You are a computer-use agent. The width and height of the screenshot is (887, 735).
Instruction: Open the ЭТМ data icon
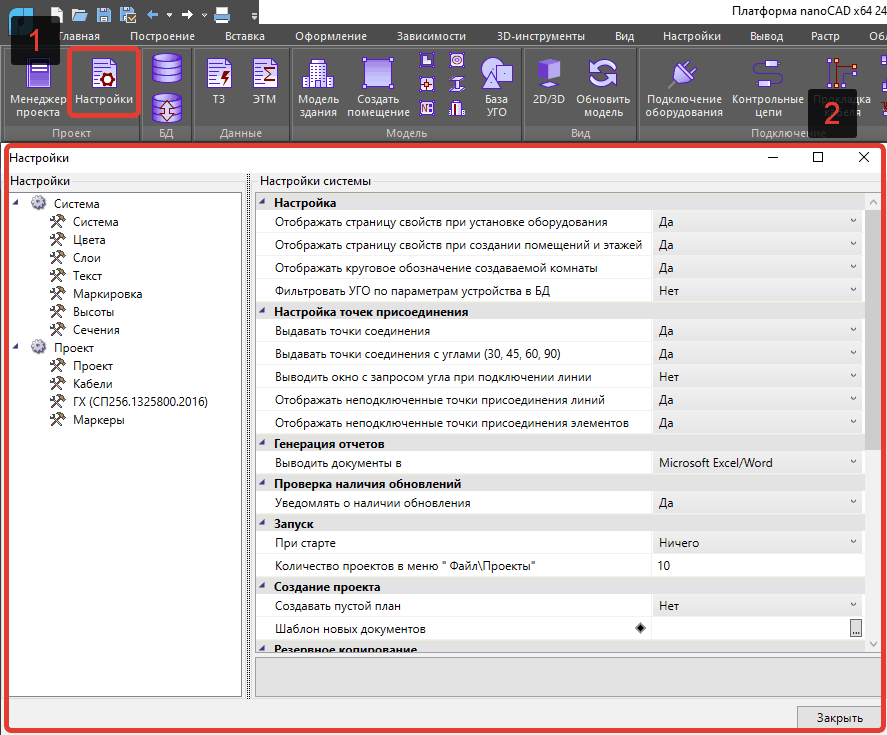pyautogui.click(x=264, y=84)
